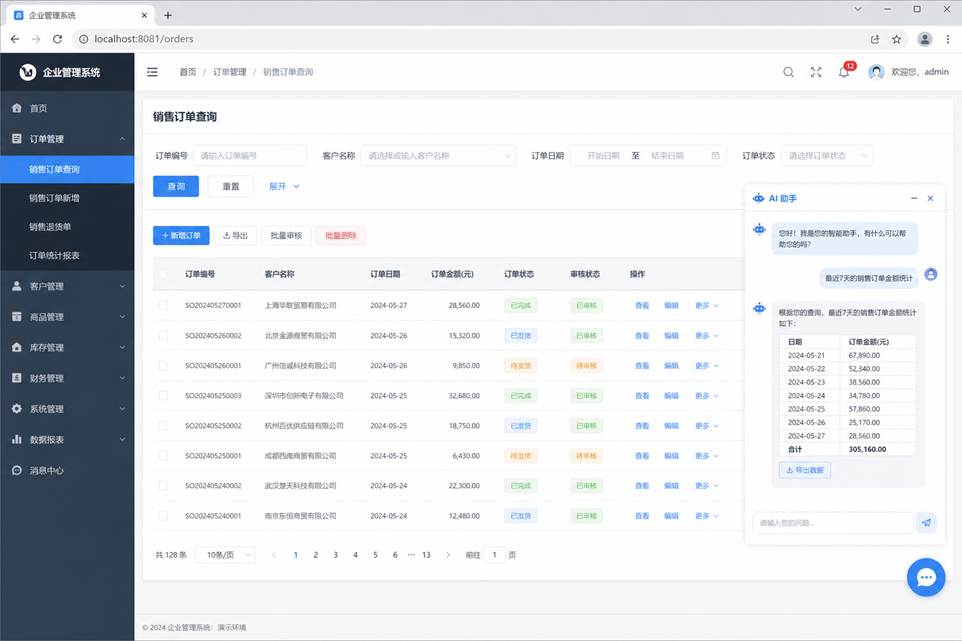Expand more filters with 展开
Screen dimensions: 962x641
coord(284,186)
